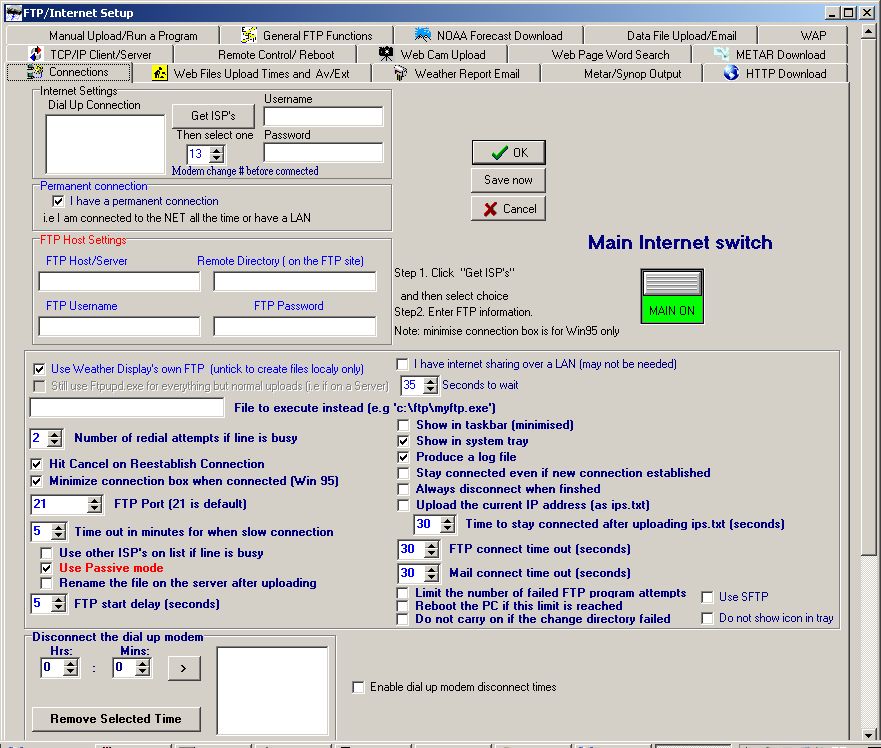The image size is (881, 748).
Task: Adjust the slow connection time out spinner
Action: click(x=58, y=531)
